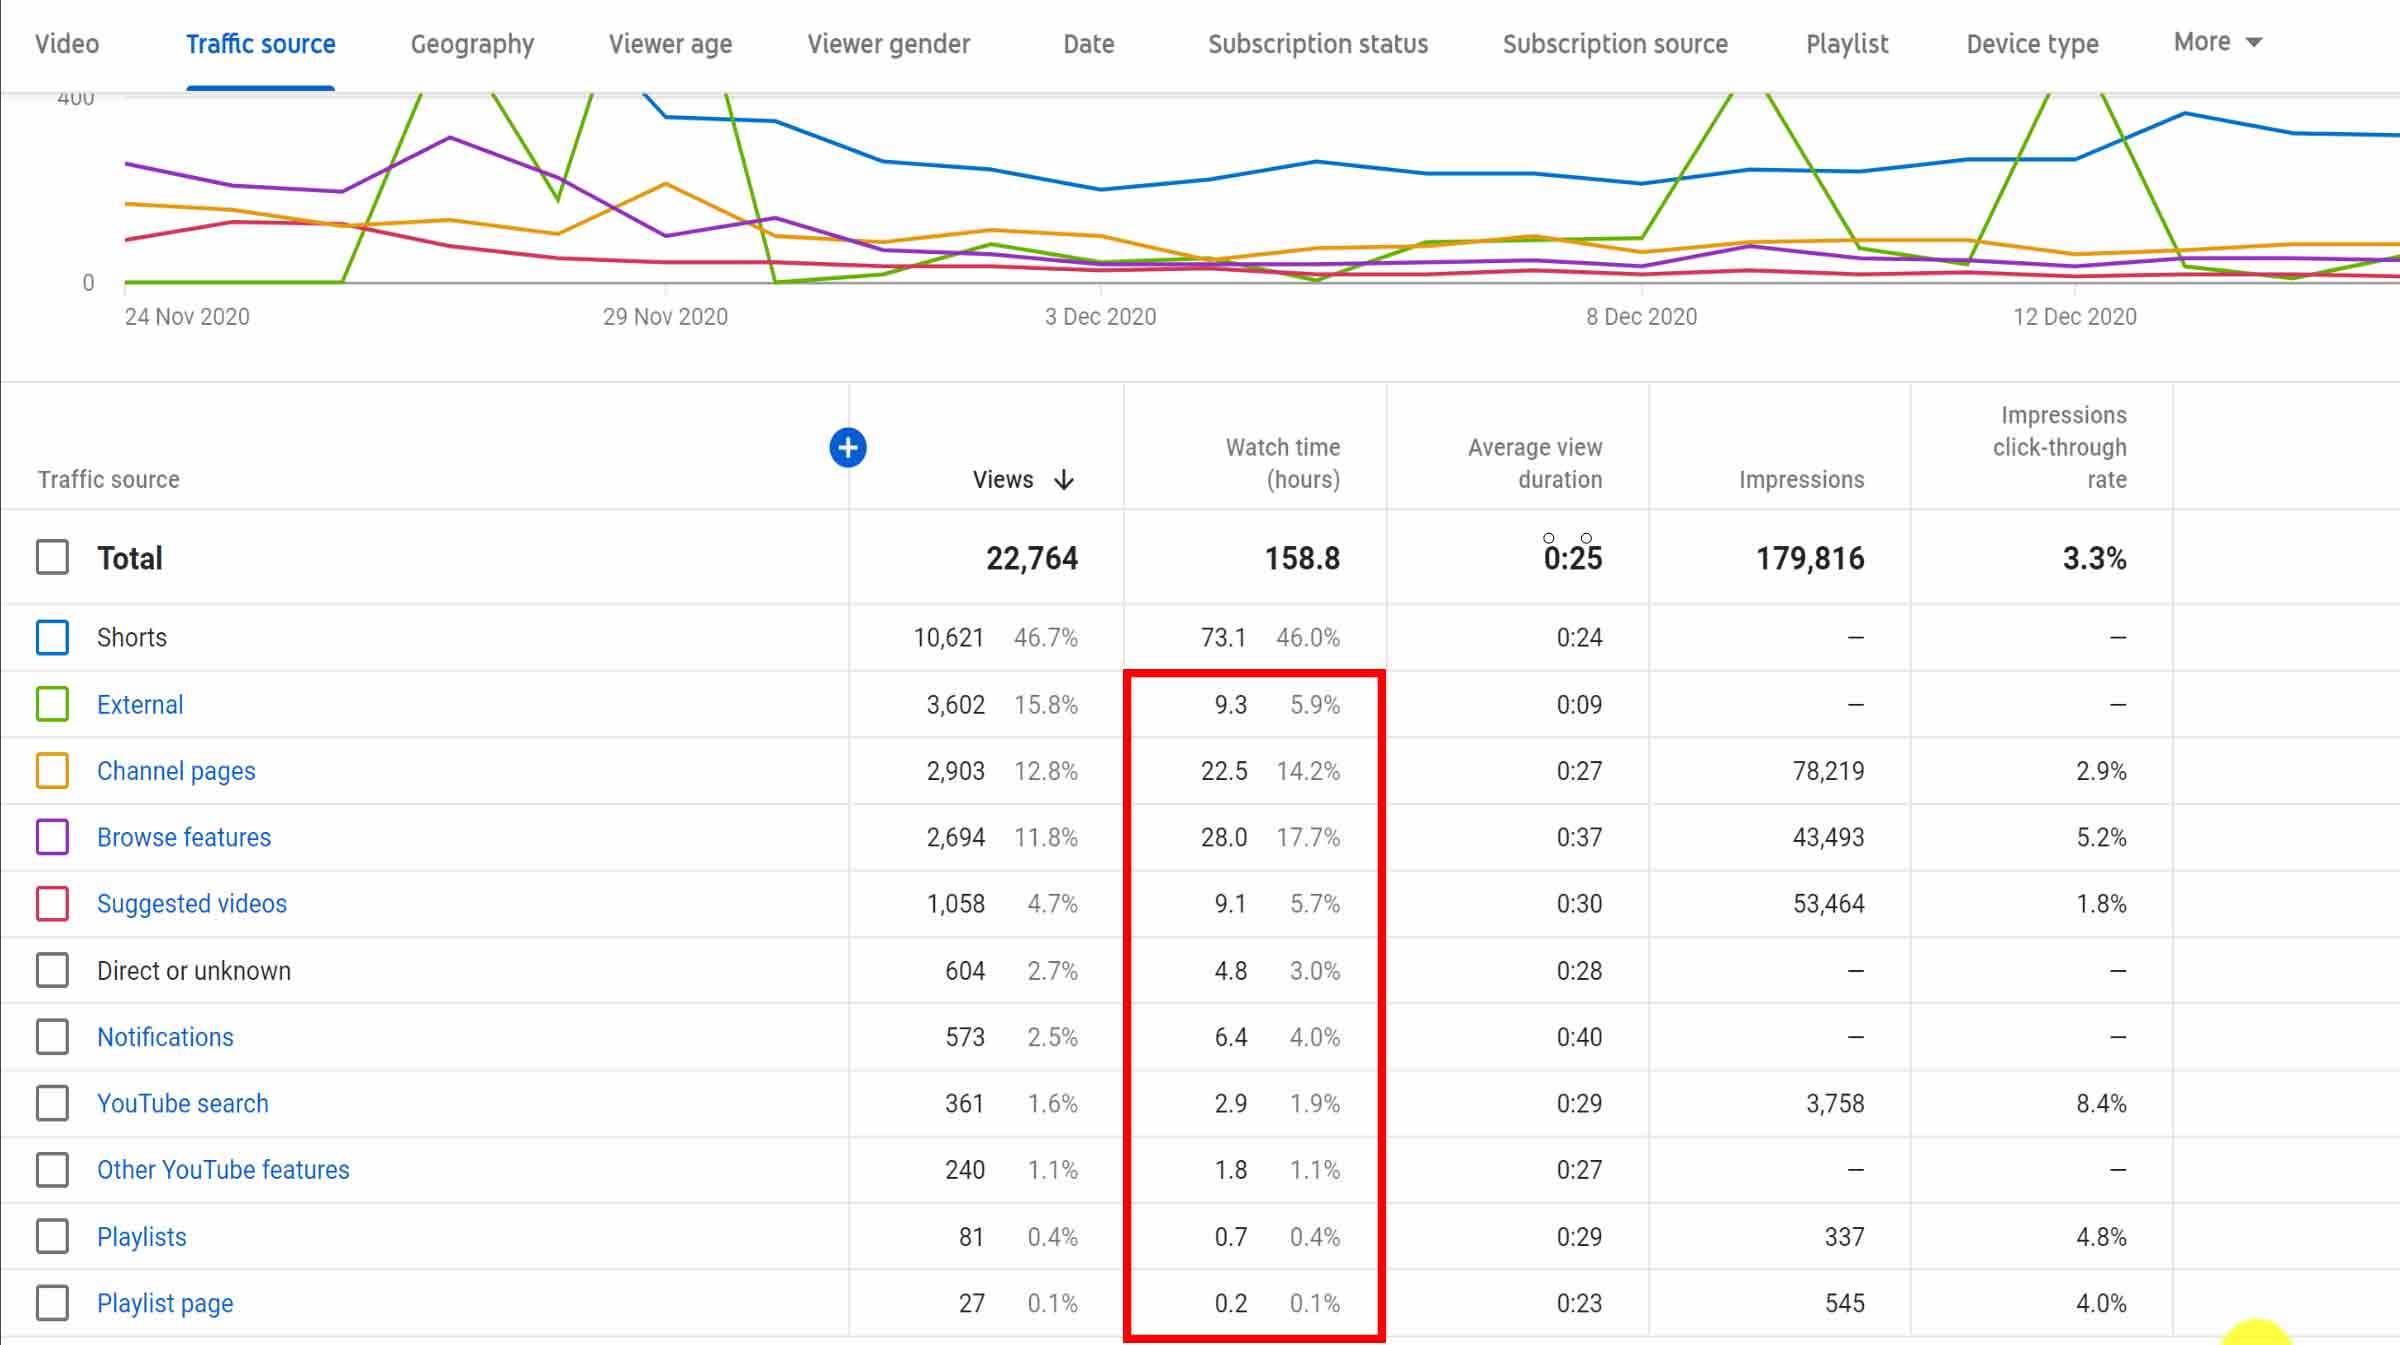Click the total views value 22,764
2400x1345 pixels.
point(1032,558)
